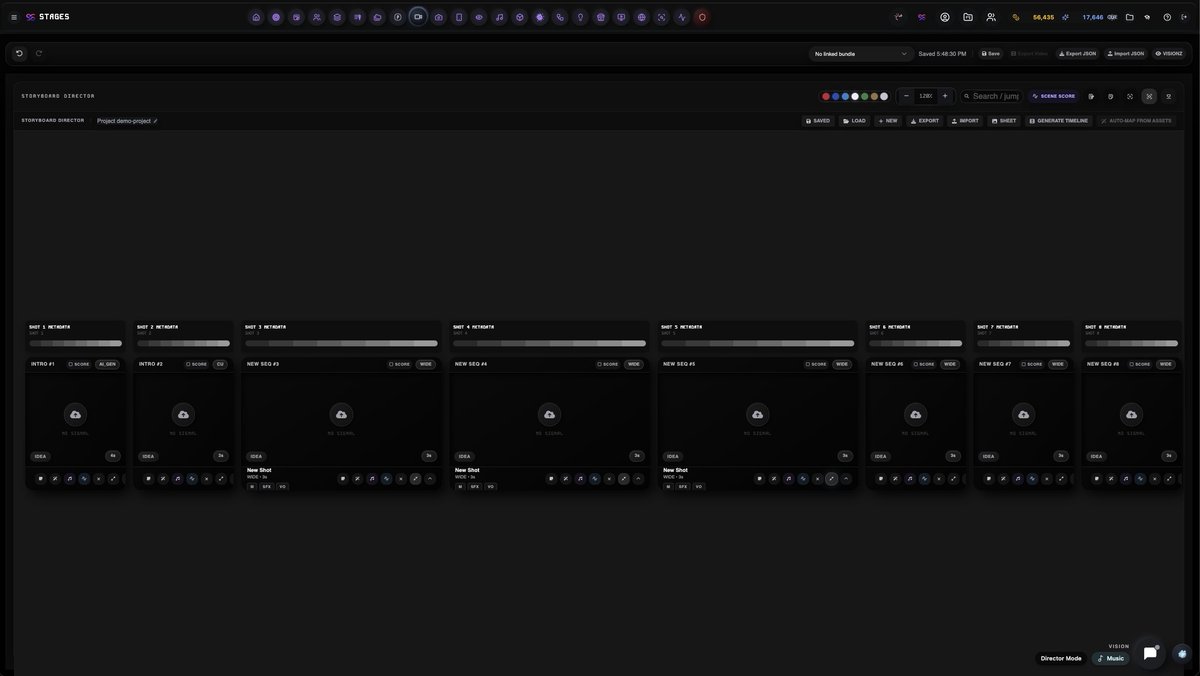Open the user account circle icon
This screenshot has height=676, width=1200.
(x=945, y=17)
